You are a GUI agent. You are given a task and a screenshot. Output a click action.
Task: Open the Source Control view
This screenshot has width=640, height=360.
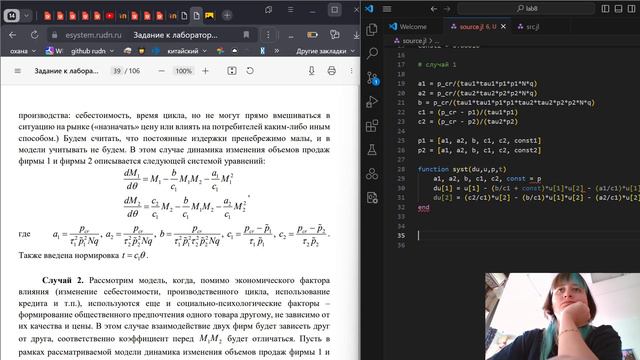[373, 78]
